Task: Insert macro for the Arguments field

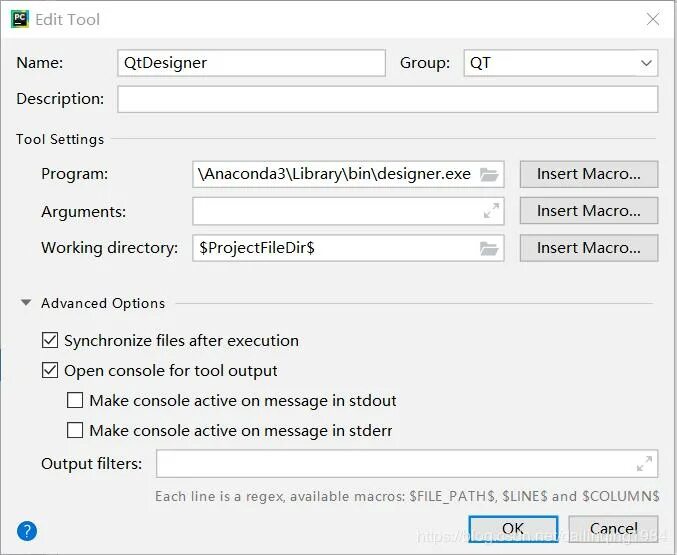Action: click(588, 211)
